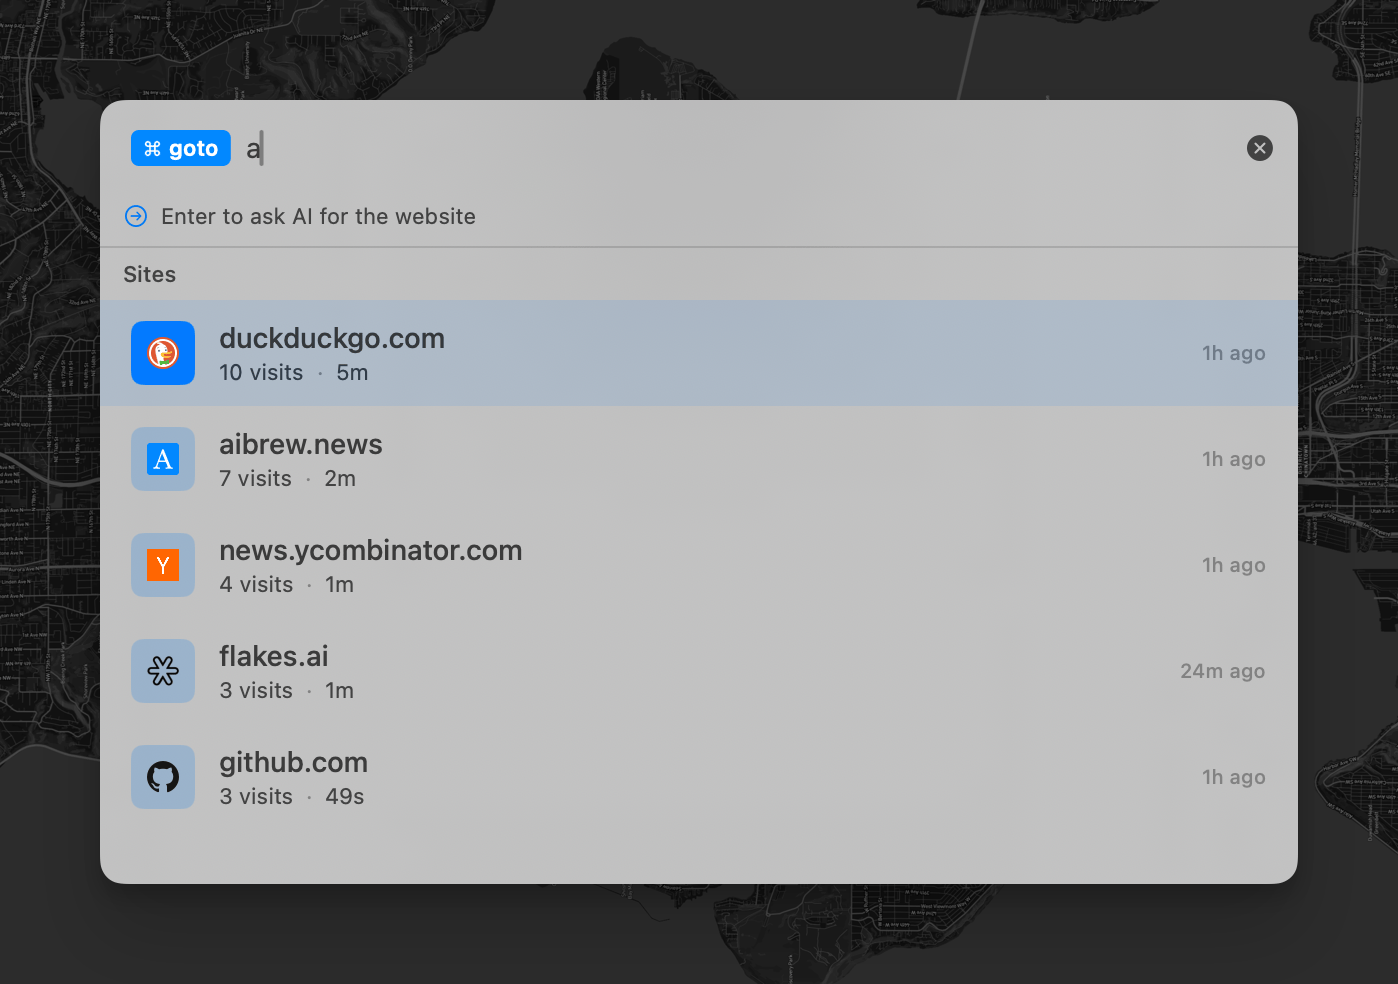The width and height of the screenshot is (1398, 984).
Task: Click the "10 visits" text under duckduckgo.com
Action: (x=261, y=373)
